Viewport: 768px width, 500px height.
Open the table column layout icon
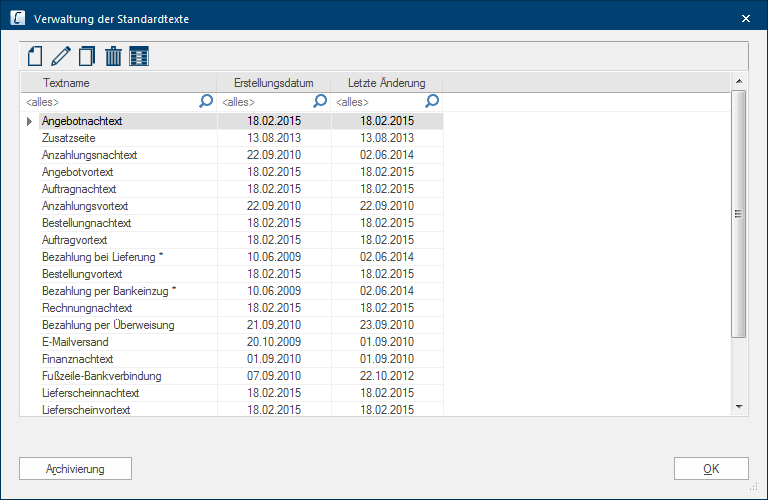139,56
